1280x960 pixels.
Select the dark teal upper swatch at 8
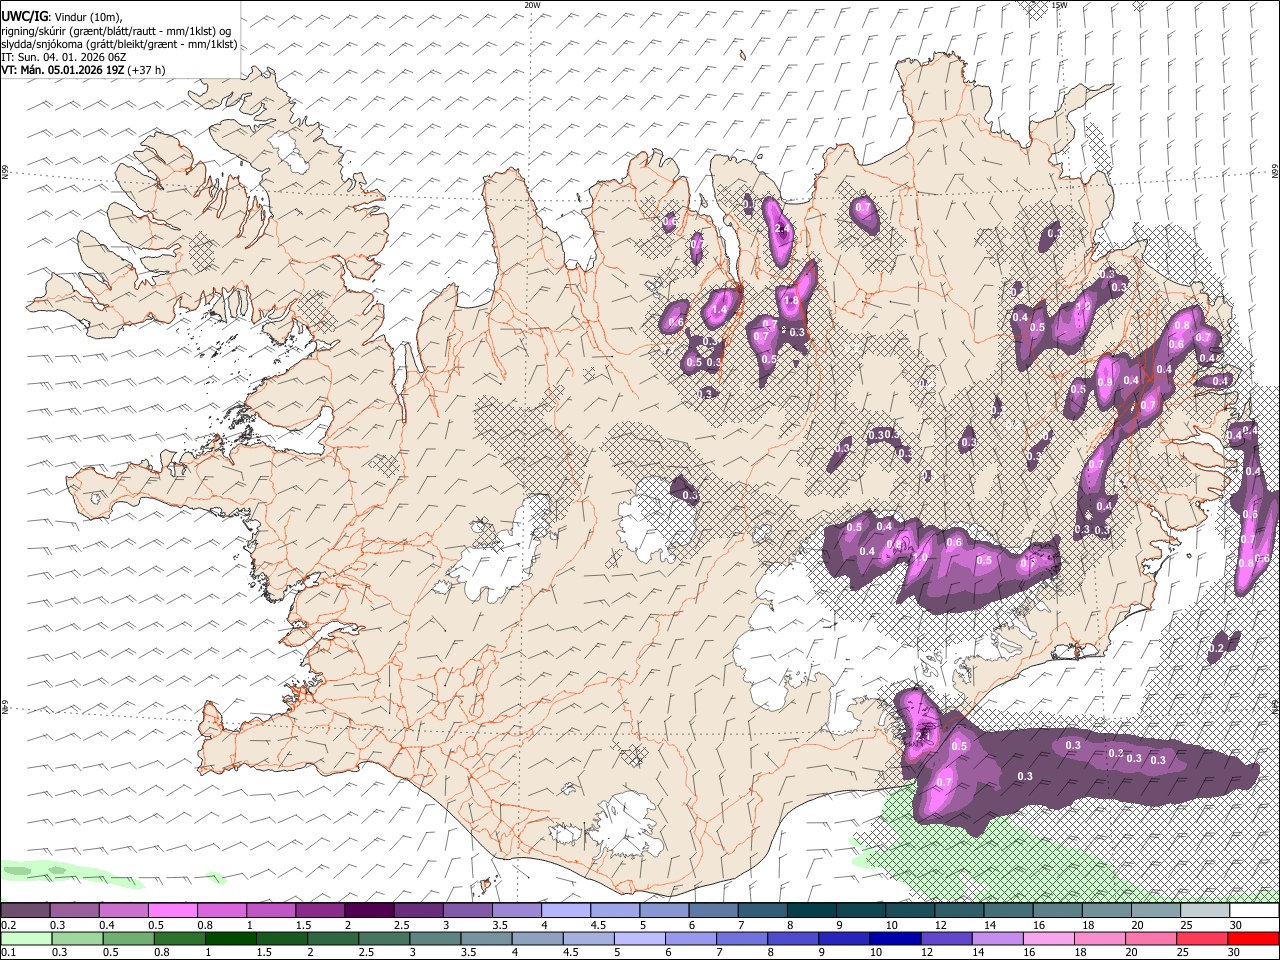(811, 910)
